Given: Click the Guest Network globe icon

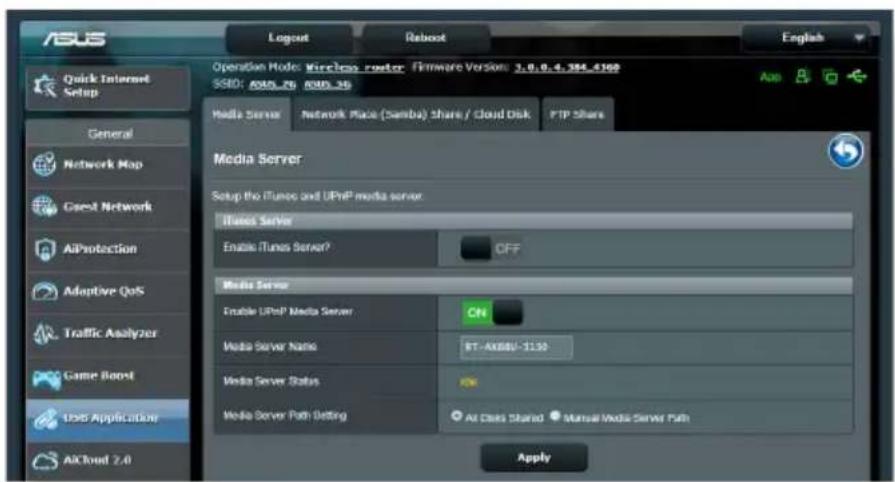Looking at the screenshot, I should tap(44, 206).
